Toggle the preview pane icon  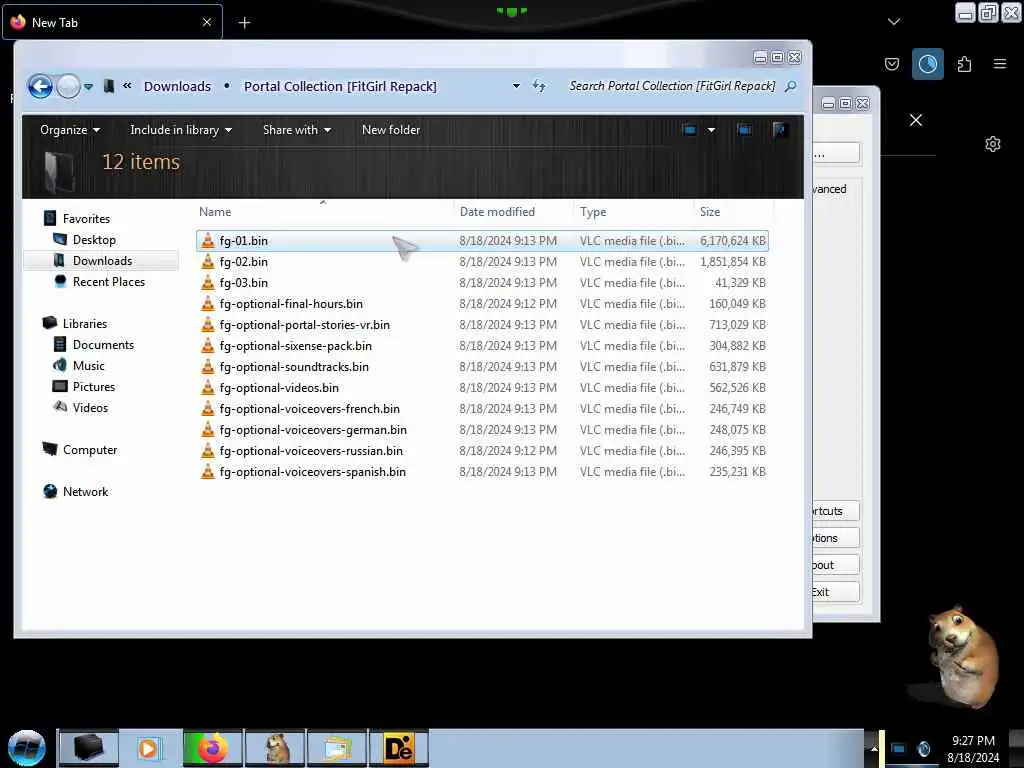click(744, 130)
